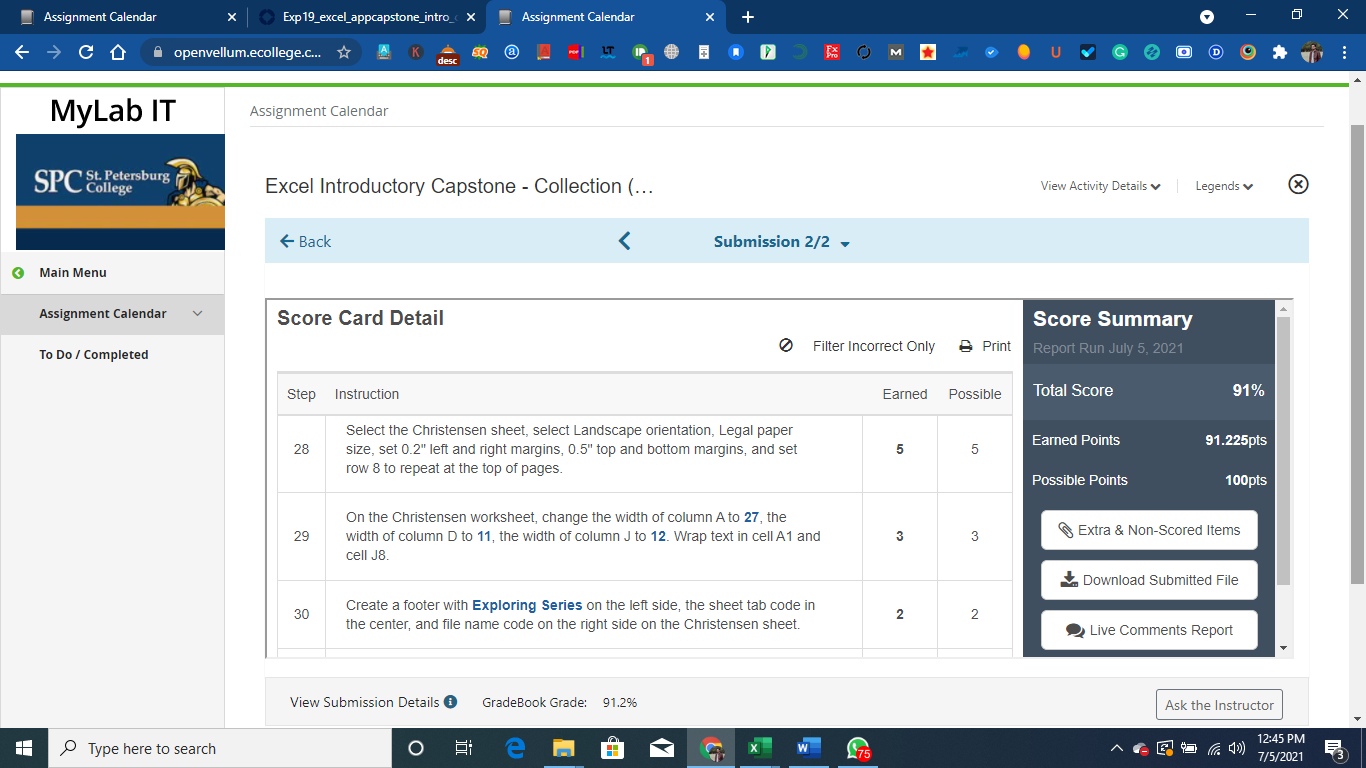The height and width of the screenshot is (768, 1366).
Task: Go to the previous submission arrow
Action: pos(625,241)
